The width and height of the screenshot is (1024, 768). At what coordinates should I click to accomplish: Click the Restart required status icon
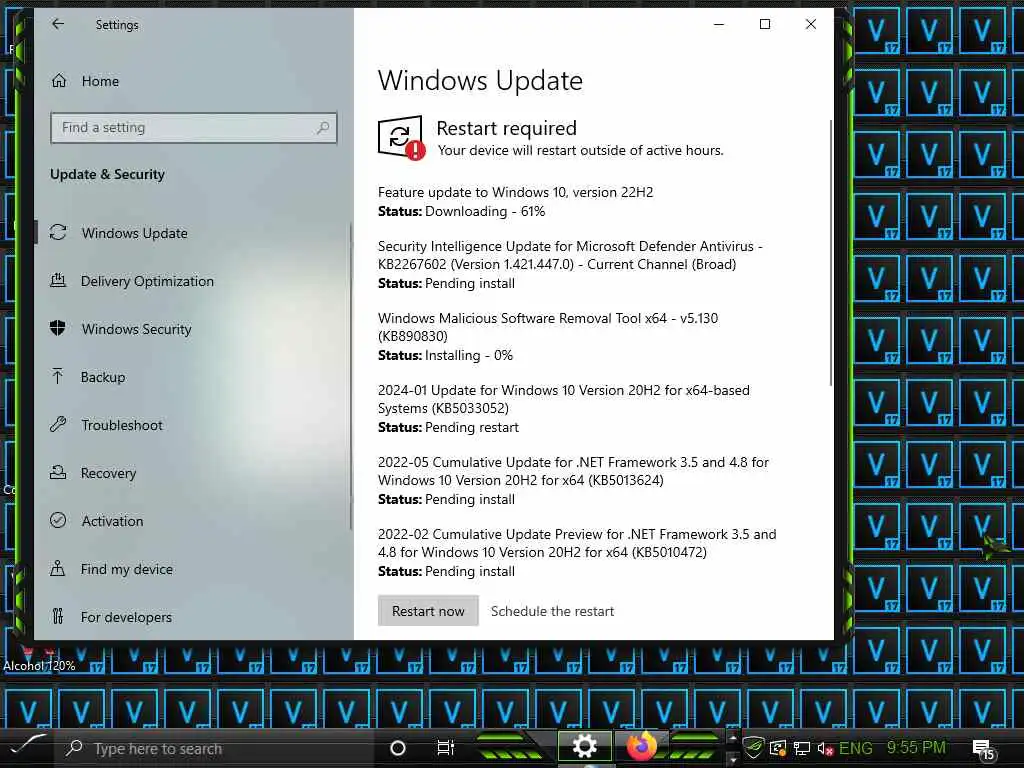pos(402,138)
